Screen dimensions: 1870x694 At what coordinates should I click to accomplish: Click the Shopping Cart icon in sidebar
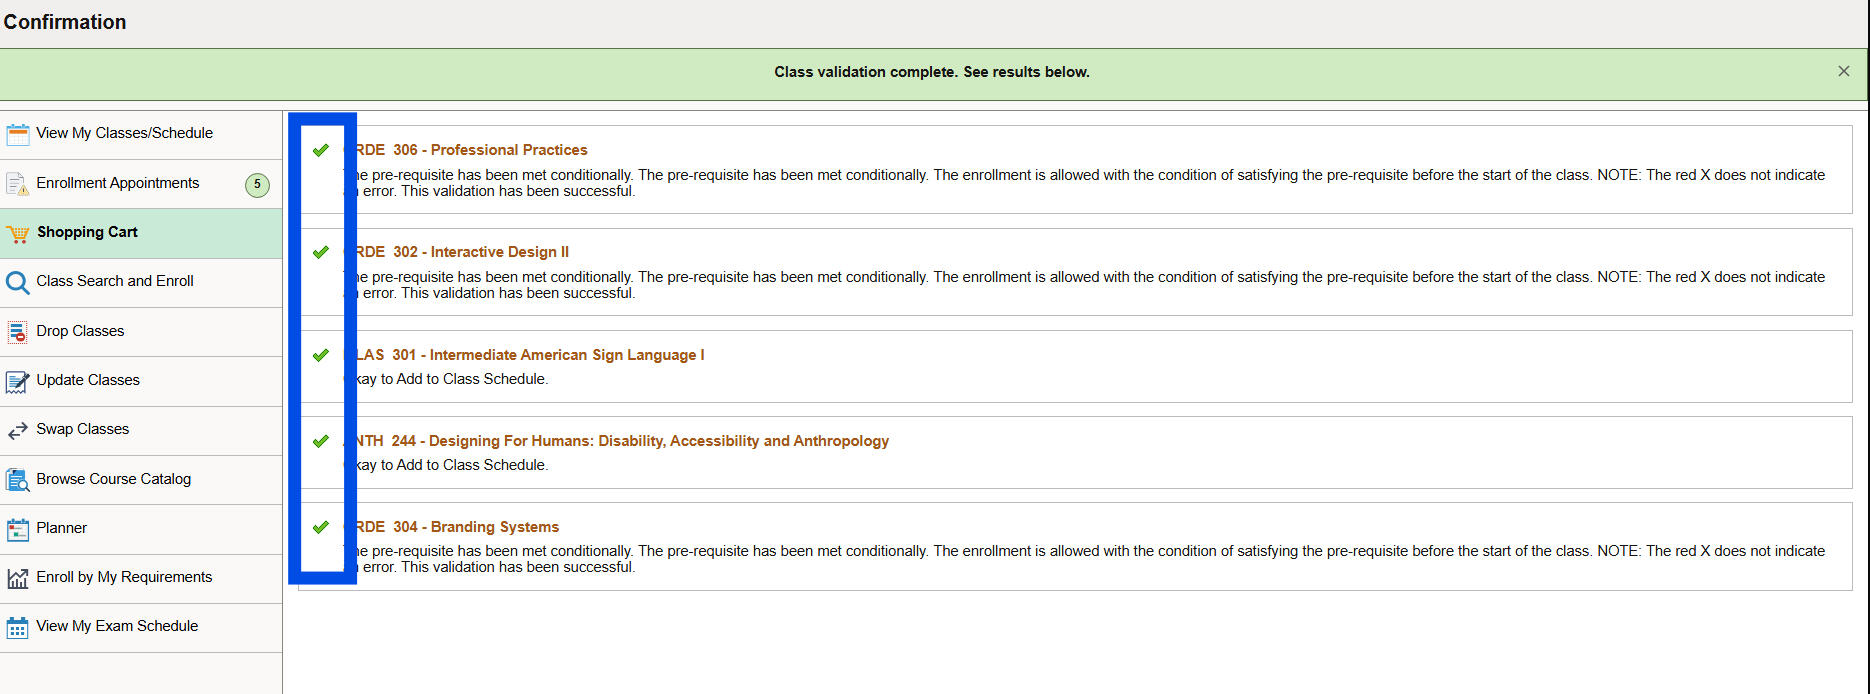tap(17, 233)
